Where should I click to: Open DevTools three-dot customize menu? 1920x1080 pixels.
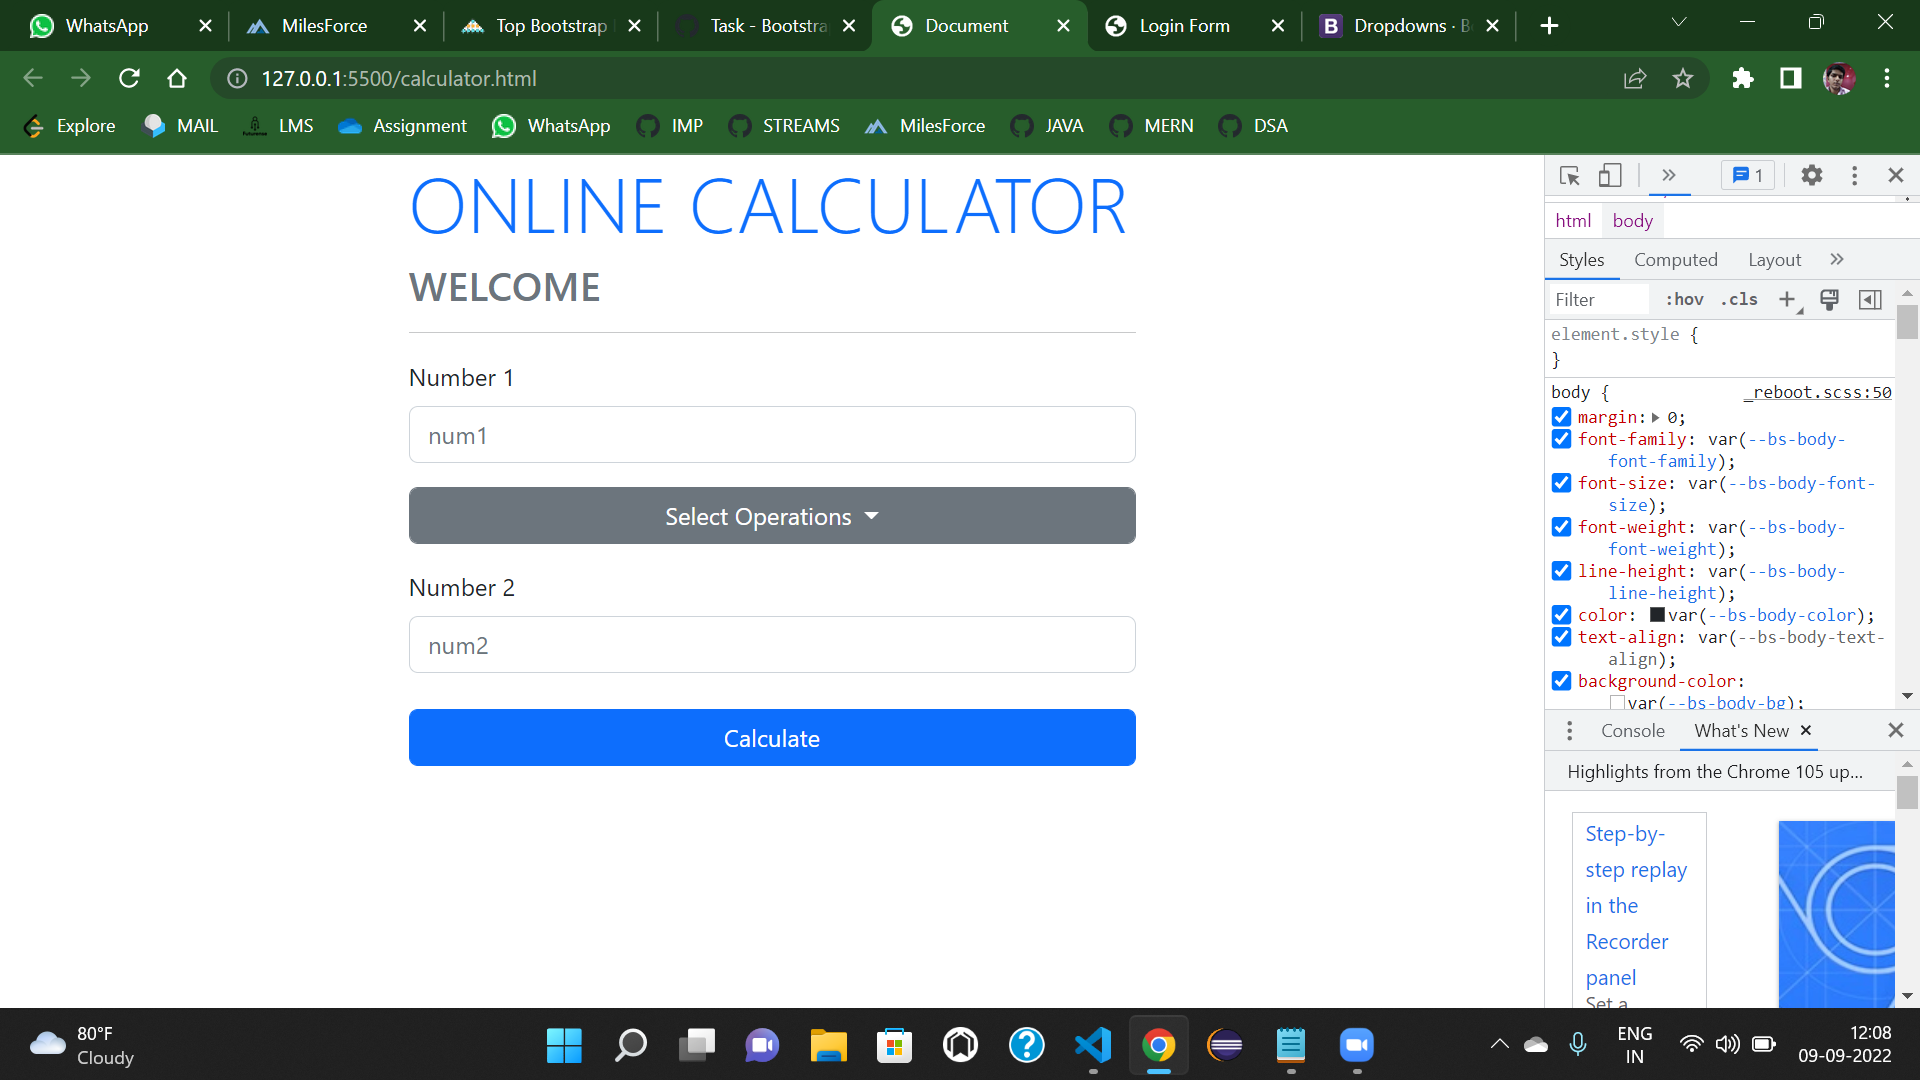pos(1854,175)
